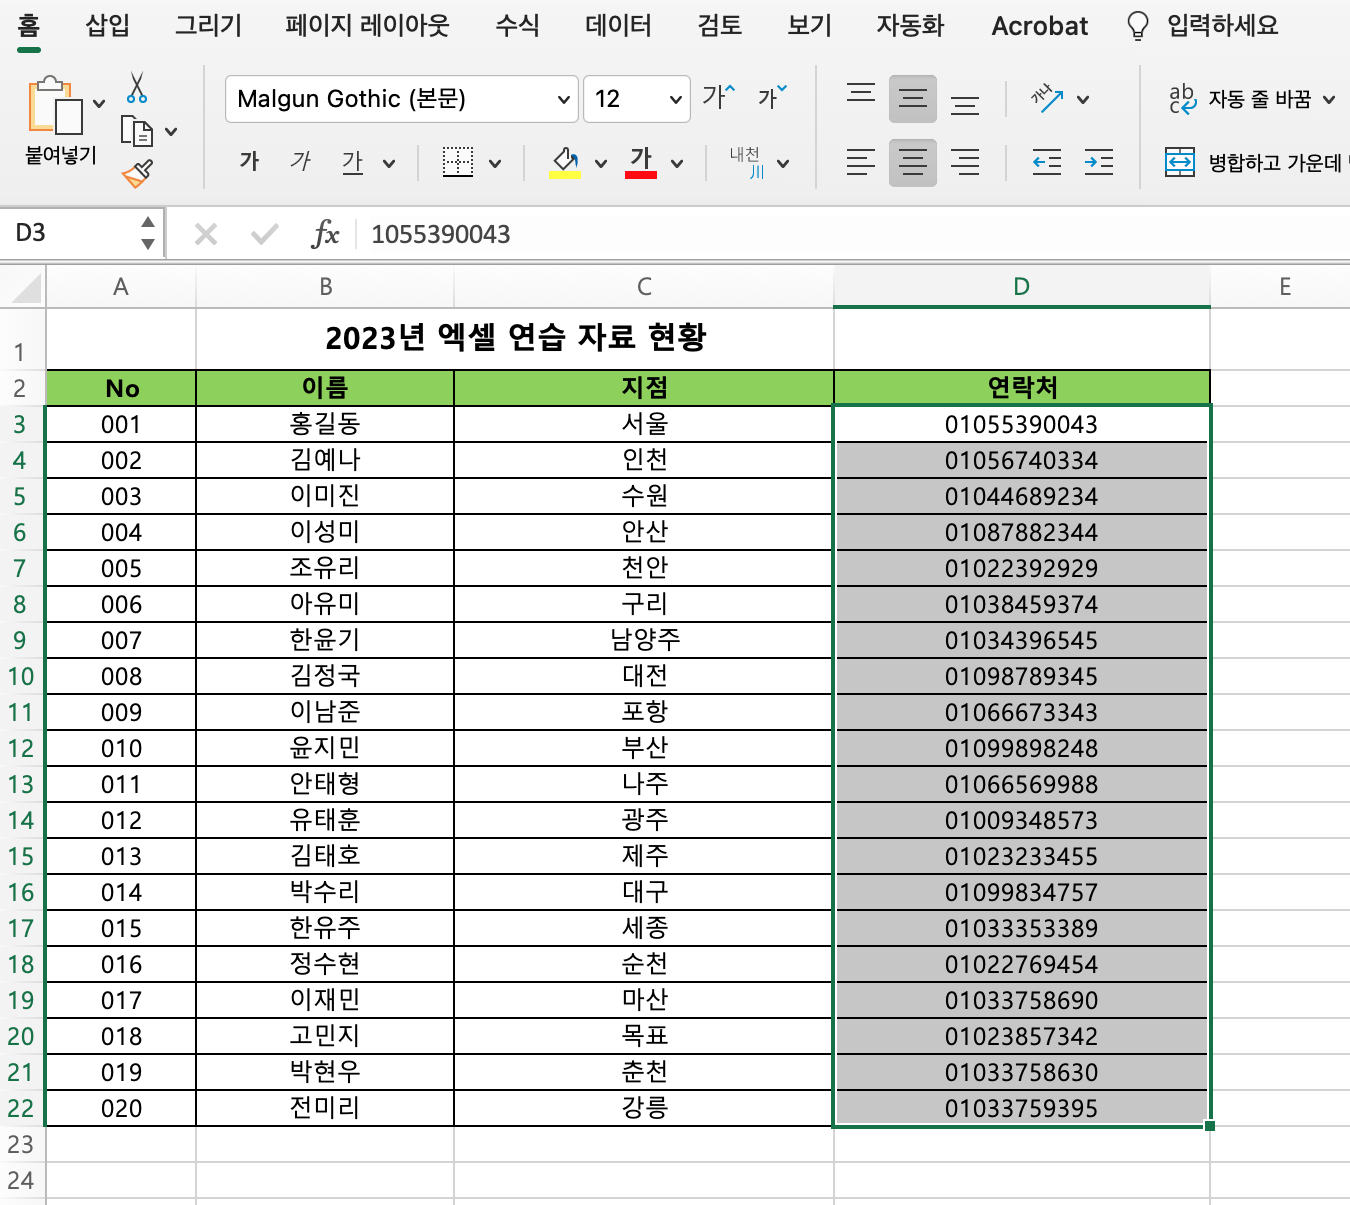
Task: Open the 자동화 ribbon tab
Action: (910, 26)
